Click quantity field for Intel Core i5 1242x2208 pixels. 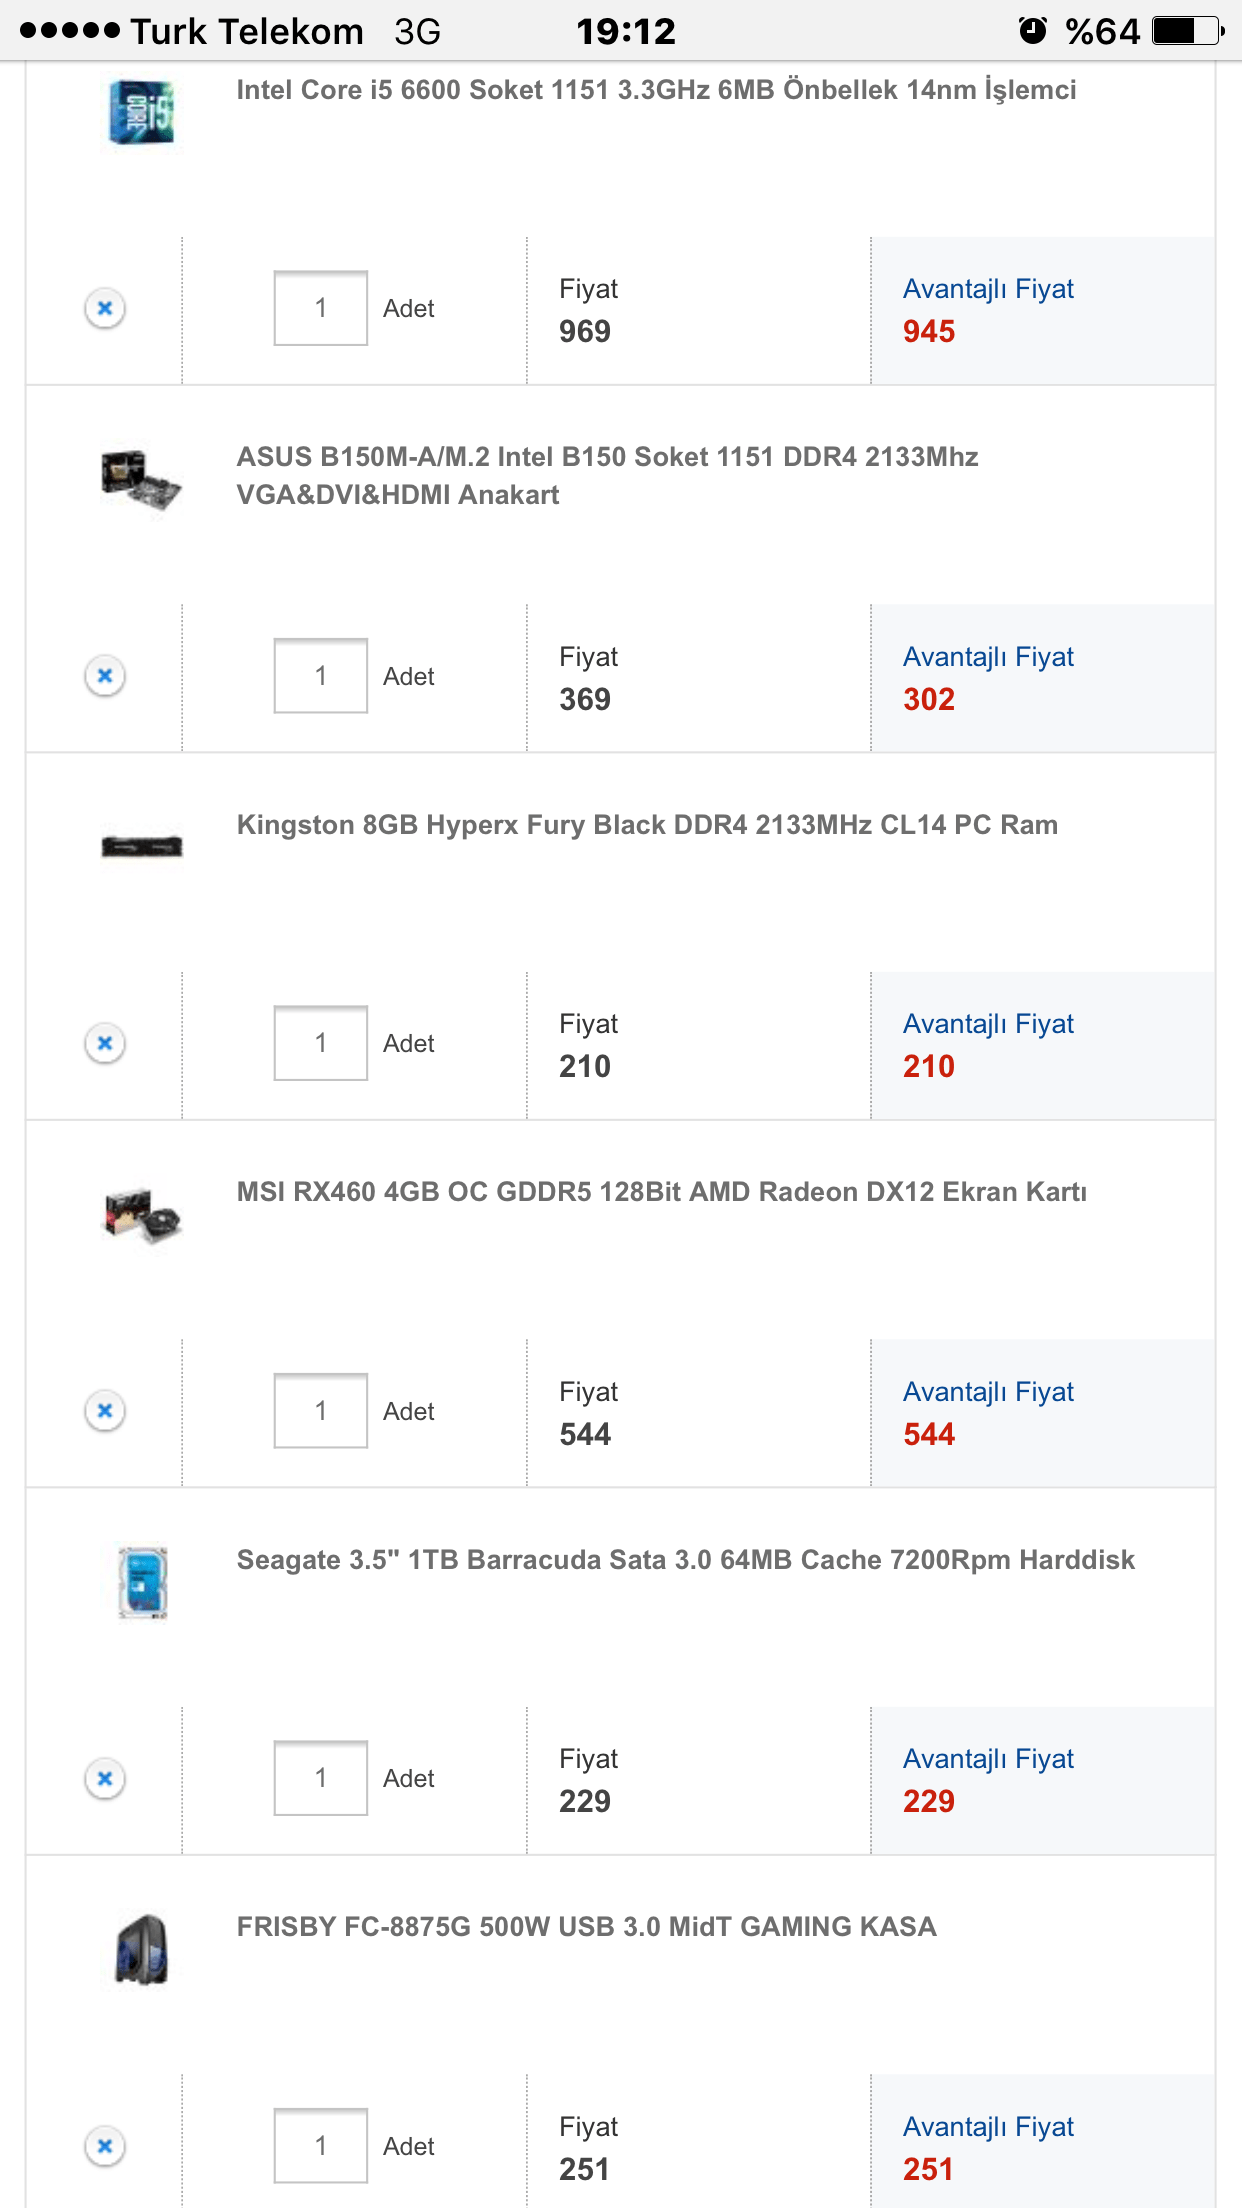click(x=321, y=308)
